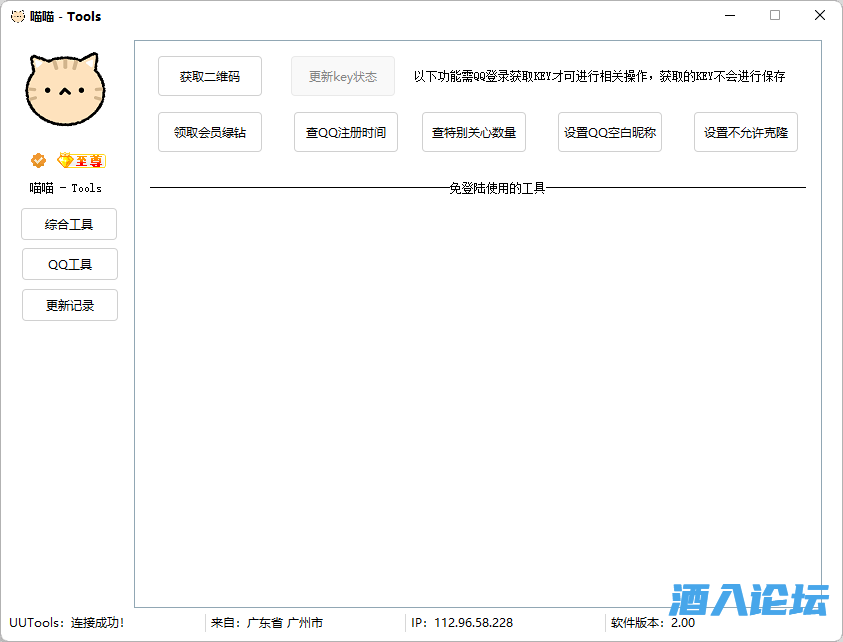Open the 综合工具 section
Viewport: 843px width, 642px height.
click(x=69, y=225)
